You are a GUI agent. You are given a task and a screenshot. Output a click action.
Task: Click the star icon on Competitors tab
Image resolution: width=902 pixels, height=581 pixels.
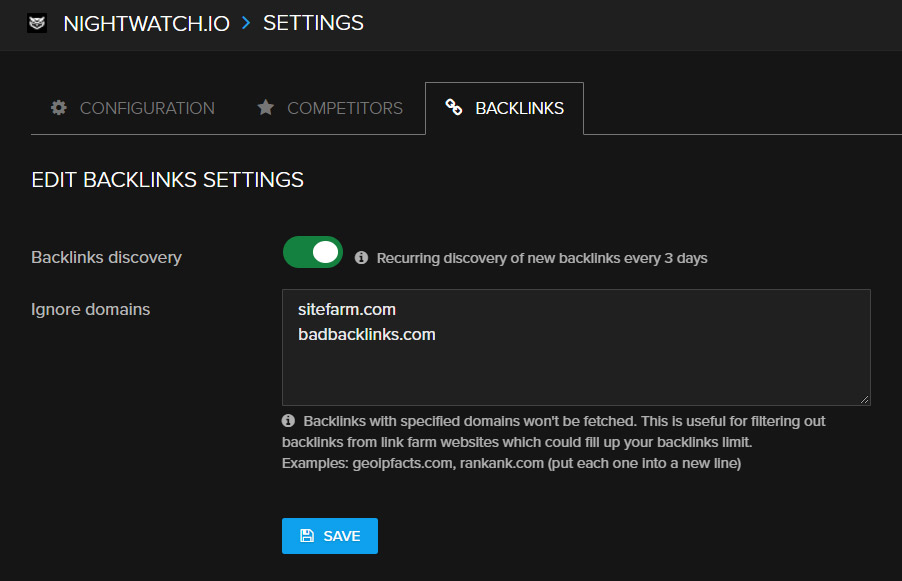pyautogui.click(x=265, y=108)
